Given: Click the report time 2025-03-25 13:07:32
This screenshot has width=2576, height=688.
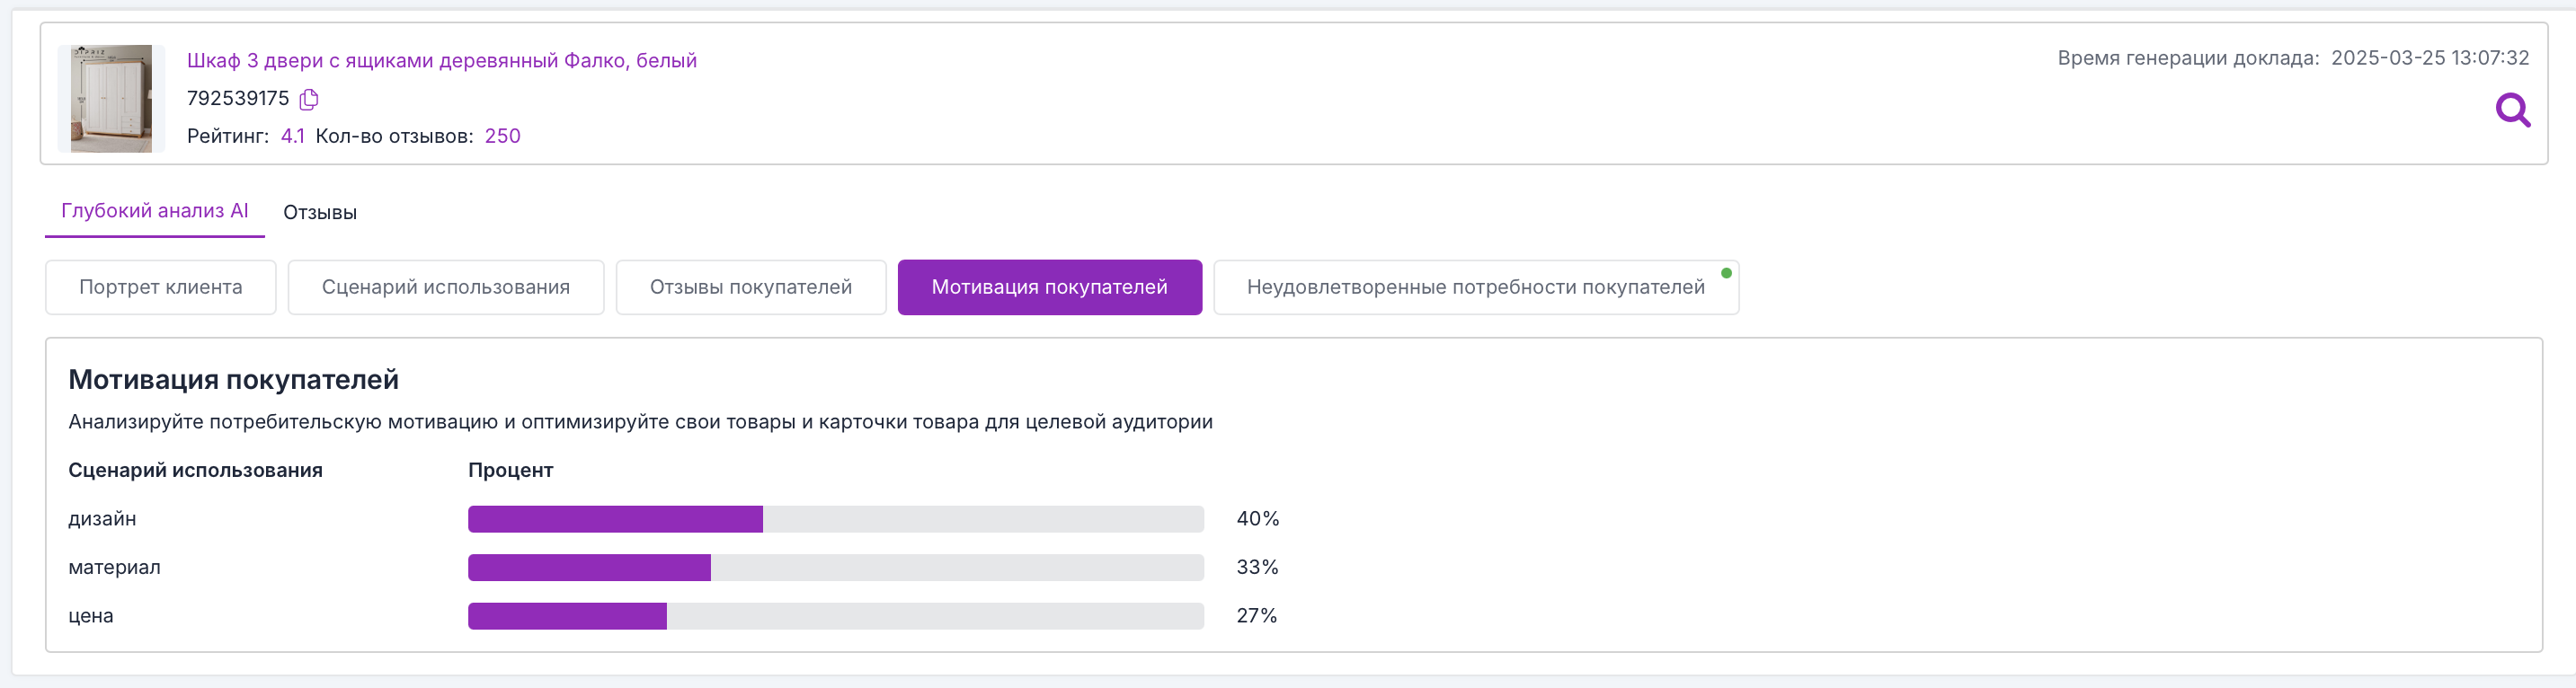Looking at the screenshot, I should (2430, 58).
